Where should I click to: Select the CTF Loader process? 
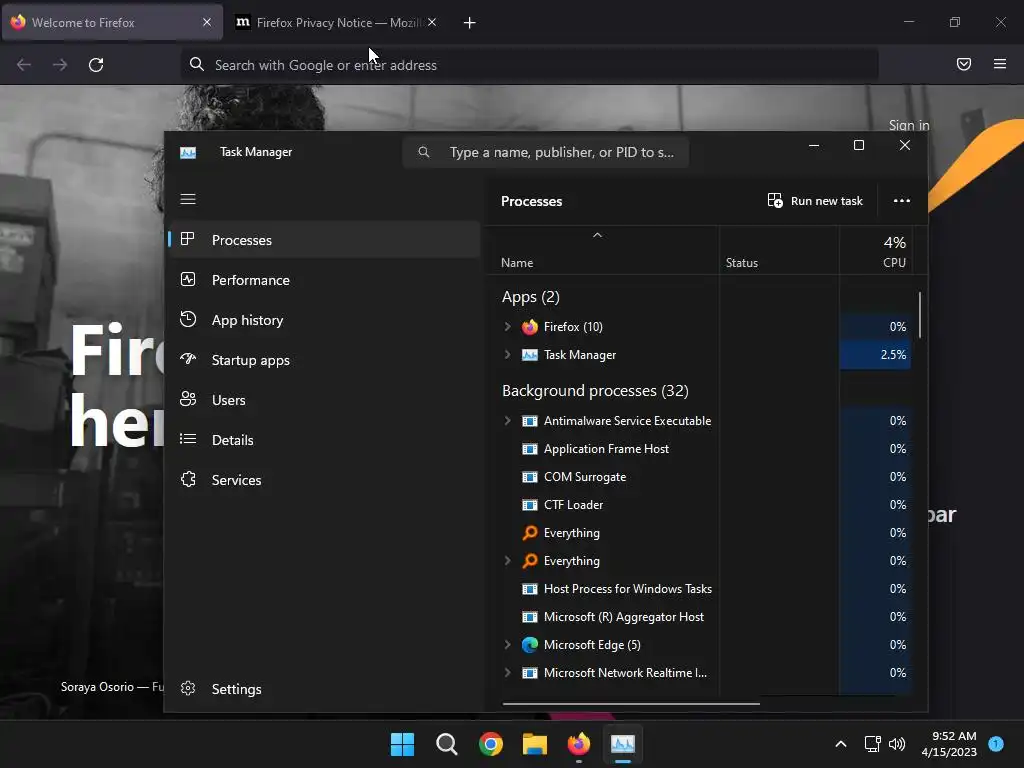coord(699,505)
